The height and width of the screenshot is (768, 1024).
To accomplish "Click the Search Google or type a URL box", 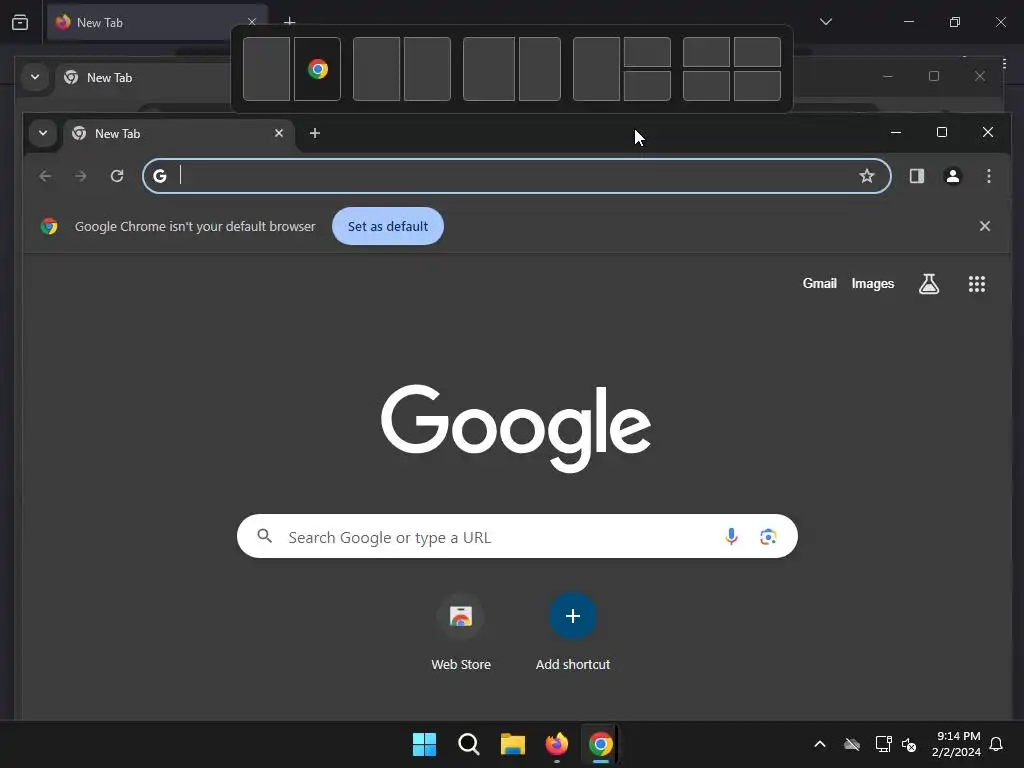I will pyautogui.click(x=517, y=536).
